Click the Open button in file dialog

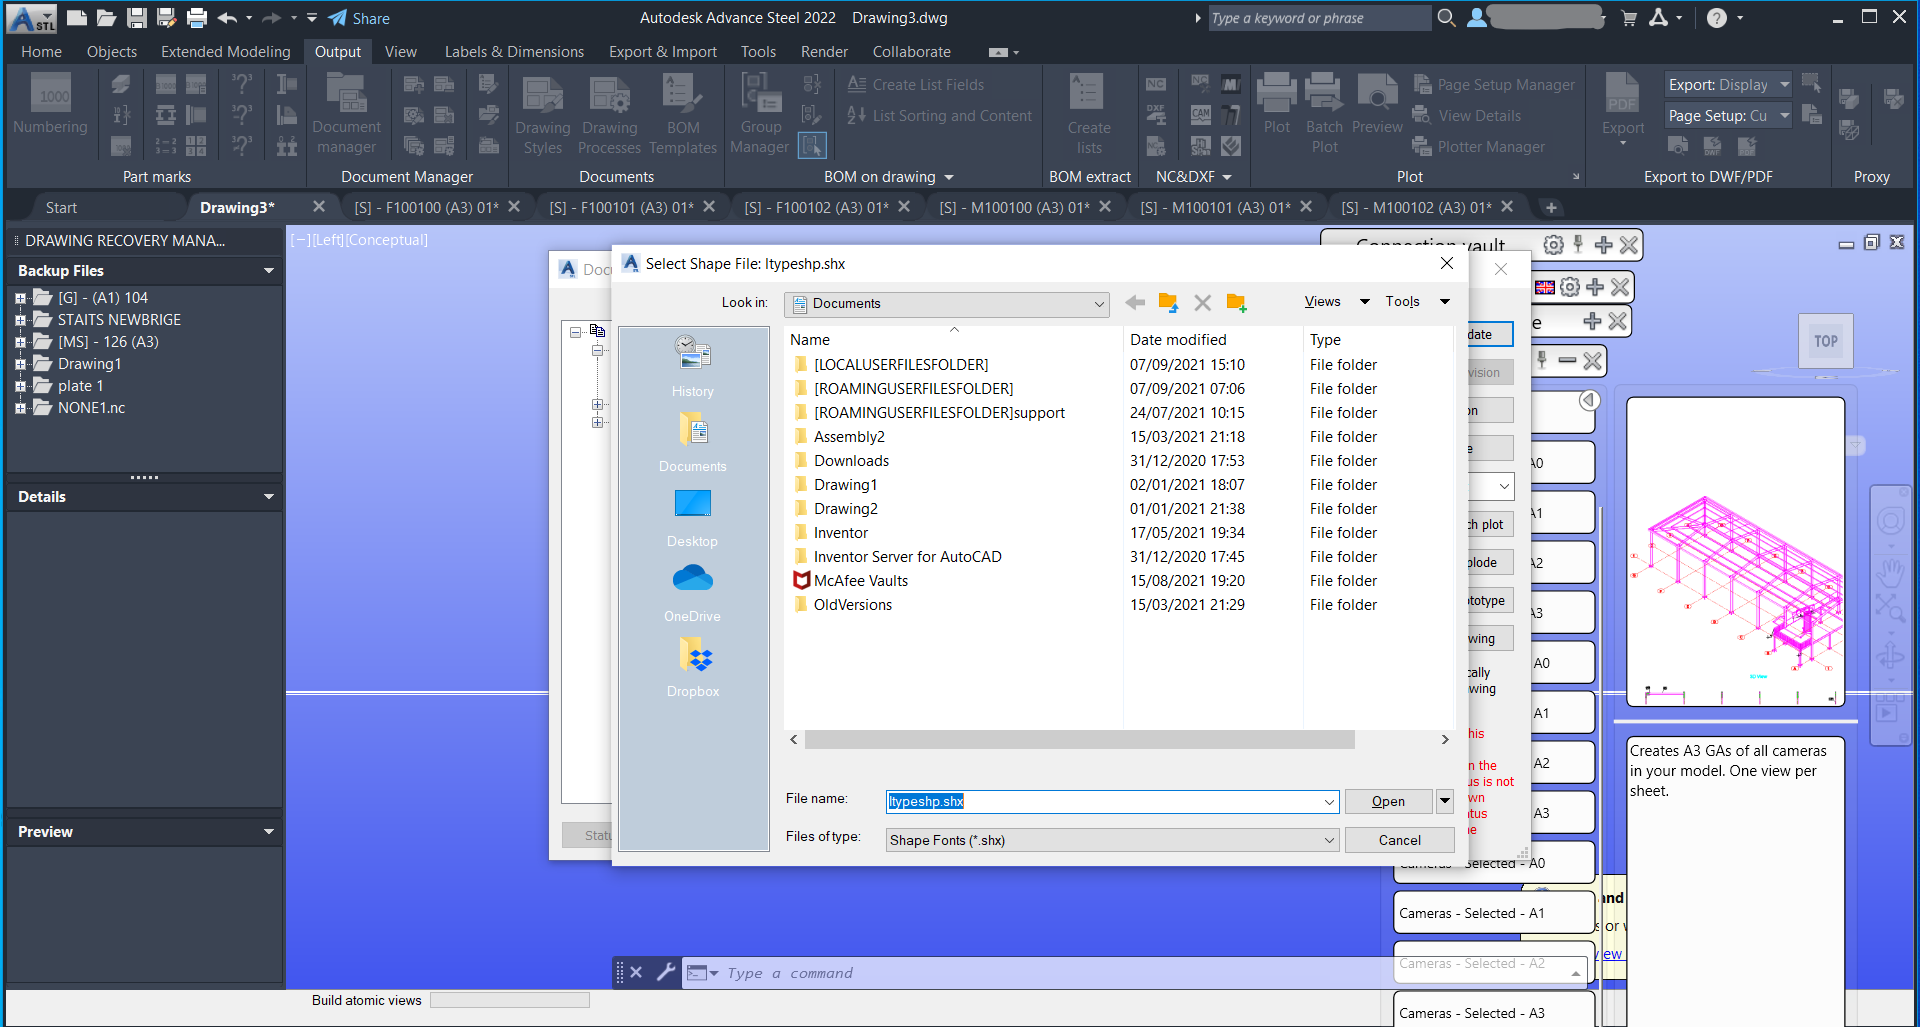[x=1388, y=802]
